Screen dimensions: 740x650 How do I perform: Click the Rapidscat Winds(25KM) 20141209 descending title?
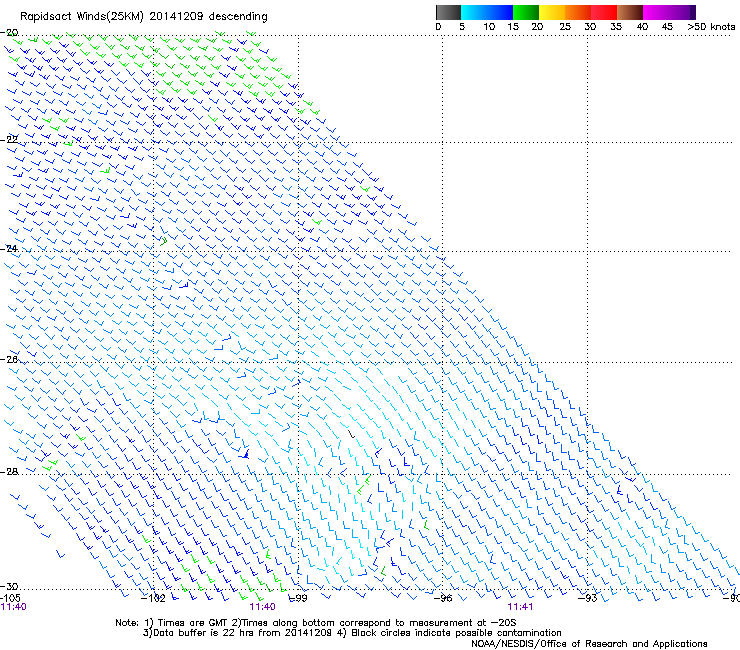tap(143, 17)
